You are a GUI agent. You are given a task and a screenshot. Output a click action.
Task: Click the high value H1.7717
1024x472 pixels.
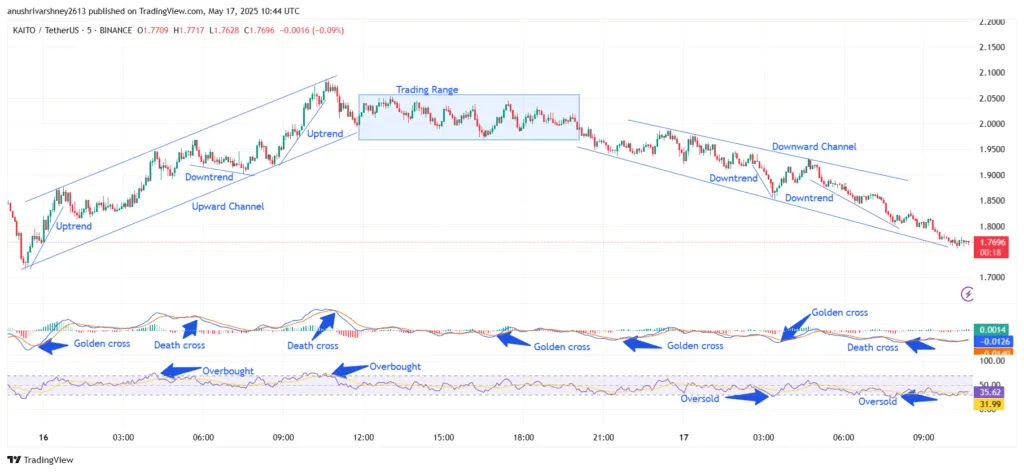tap(190, 31)
